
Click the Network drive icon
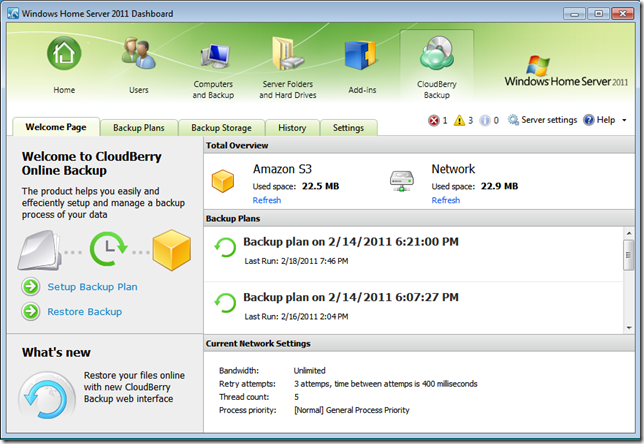click(x=402, y=181)
